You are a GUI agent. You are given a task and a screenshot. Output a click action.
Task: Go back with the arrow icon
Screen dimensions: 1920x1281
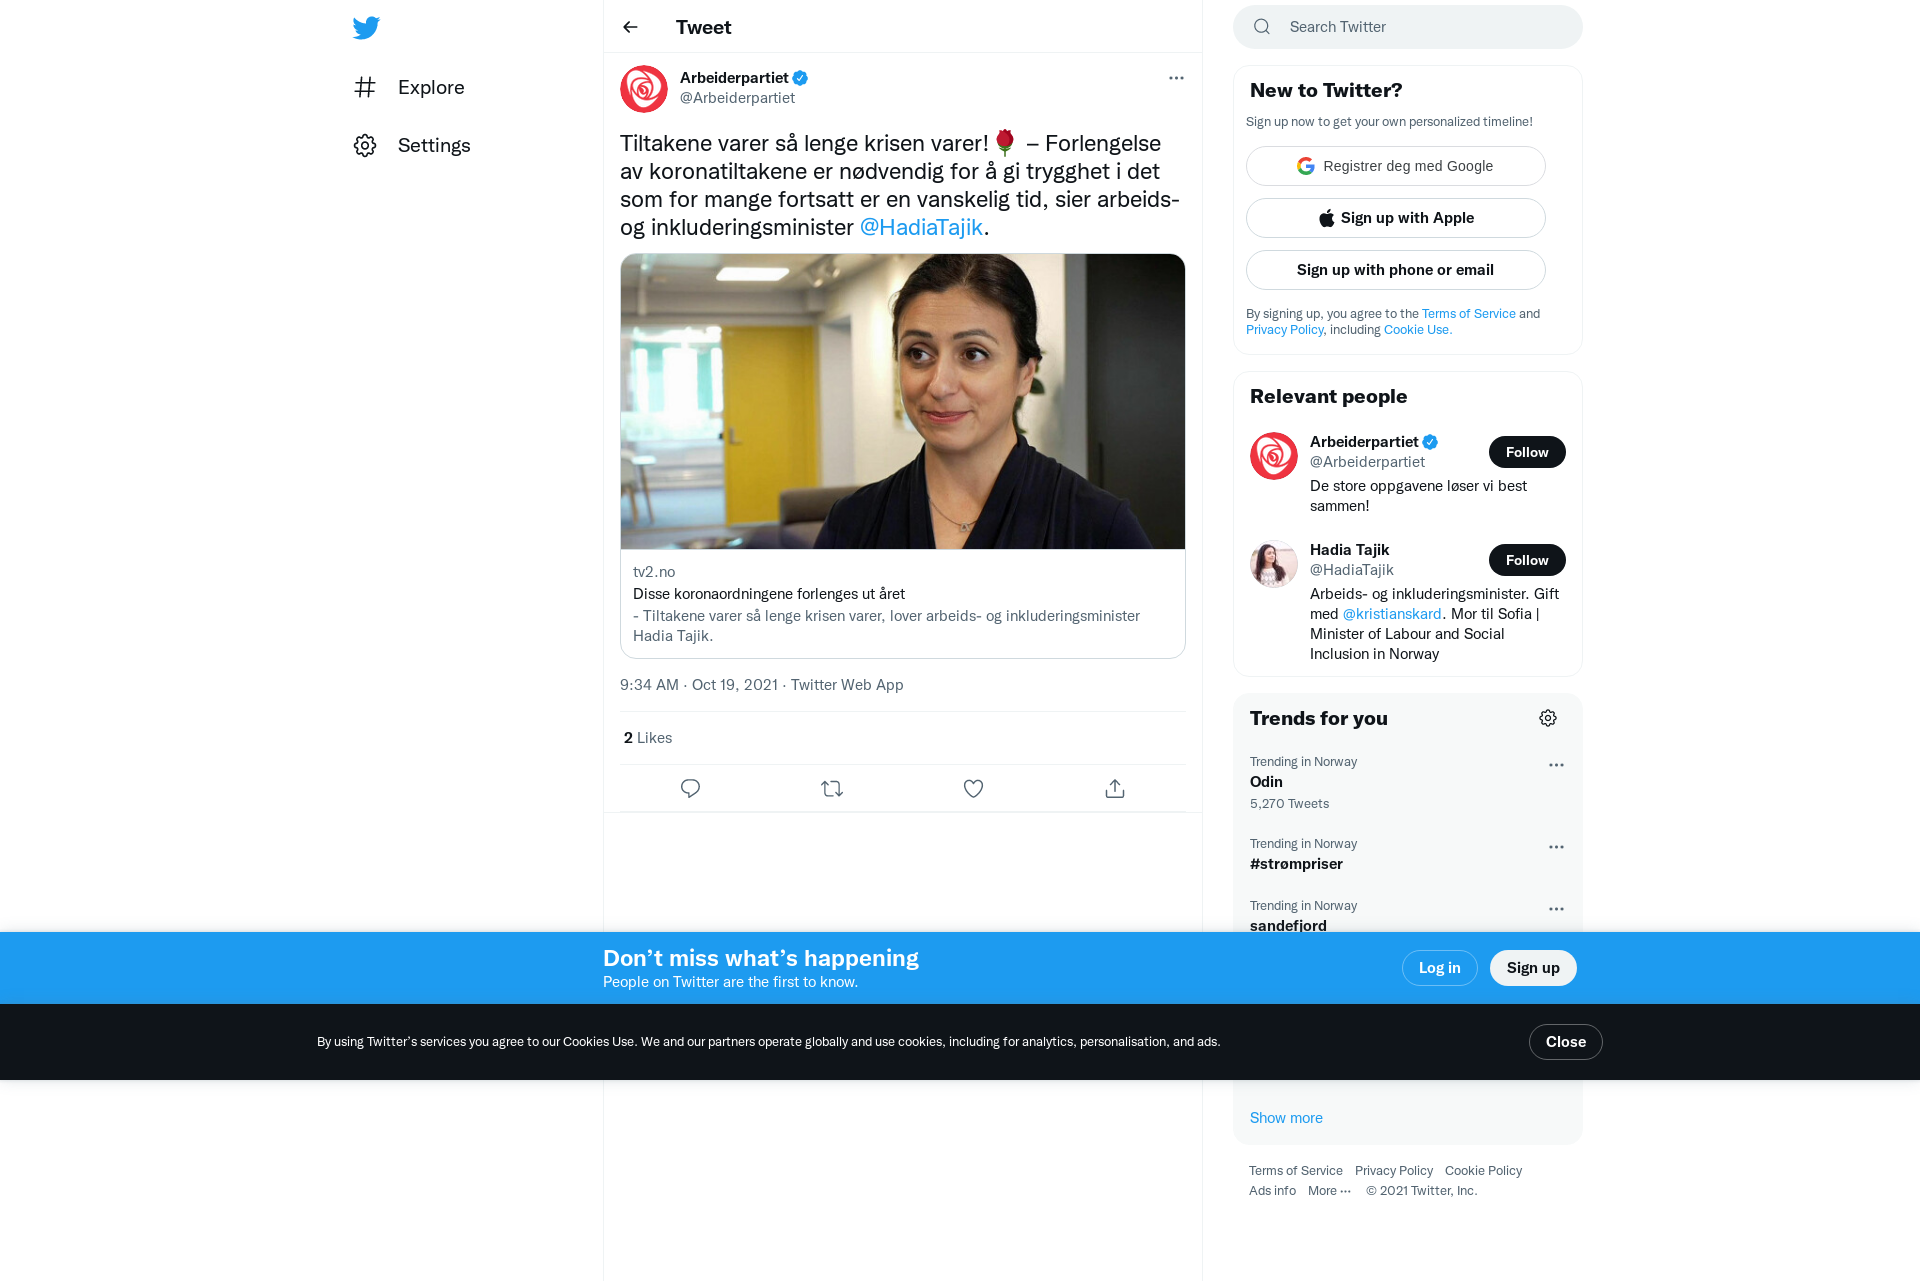pos(630,27)
